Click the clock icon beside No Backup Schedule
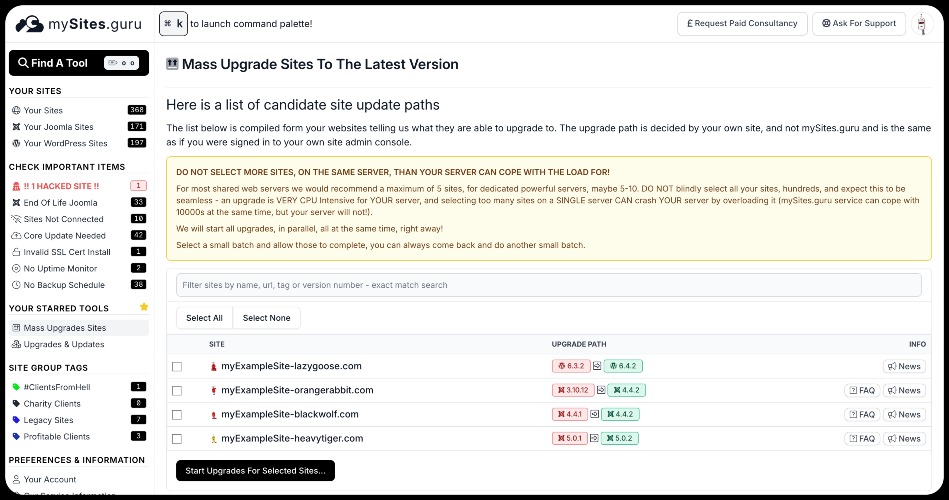The height and width of the screenshot is (500, 949). (16, 285)
